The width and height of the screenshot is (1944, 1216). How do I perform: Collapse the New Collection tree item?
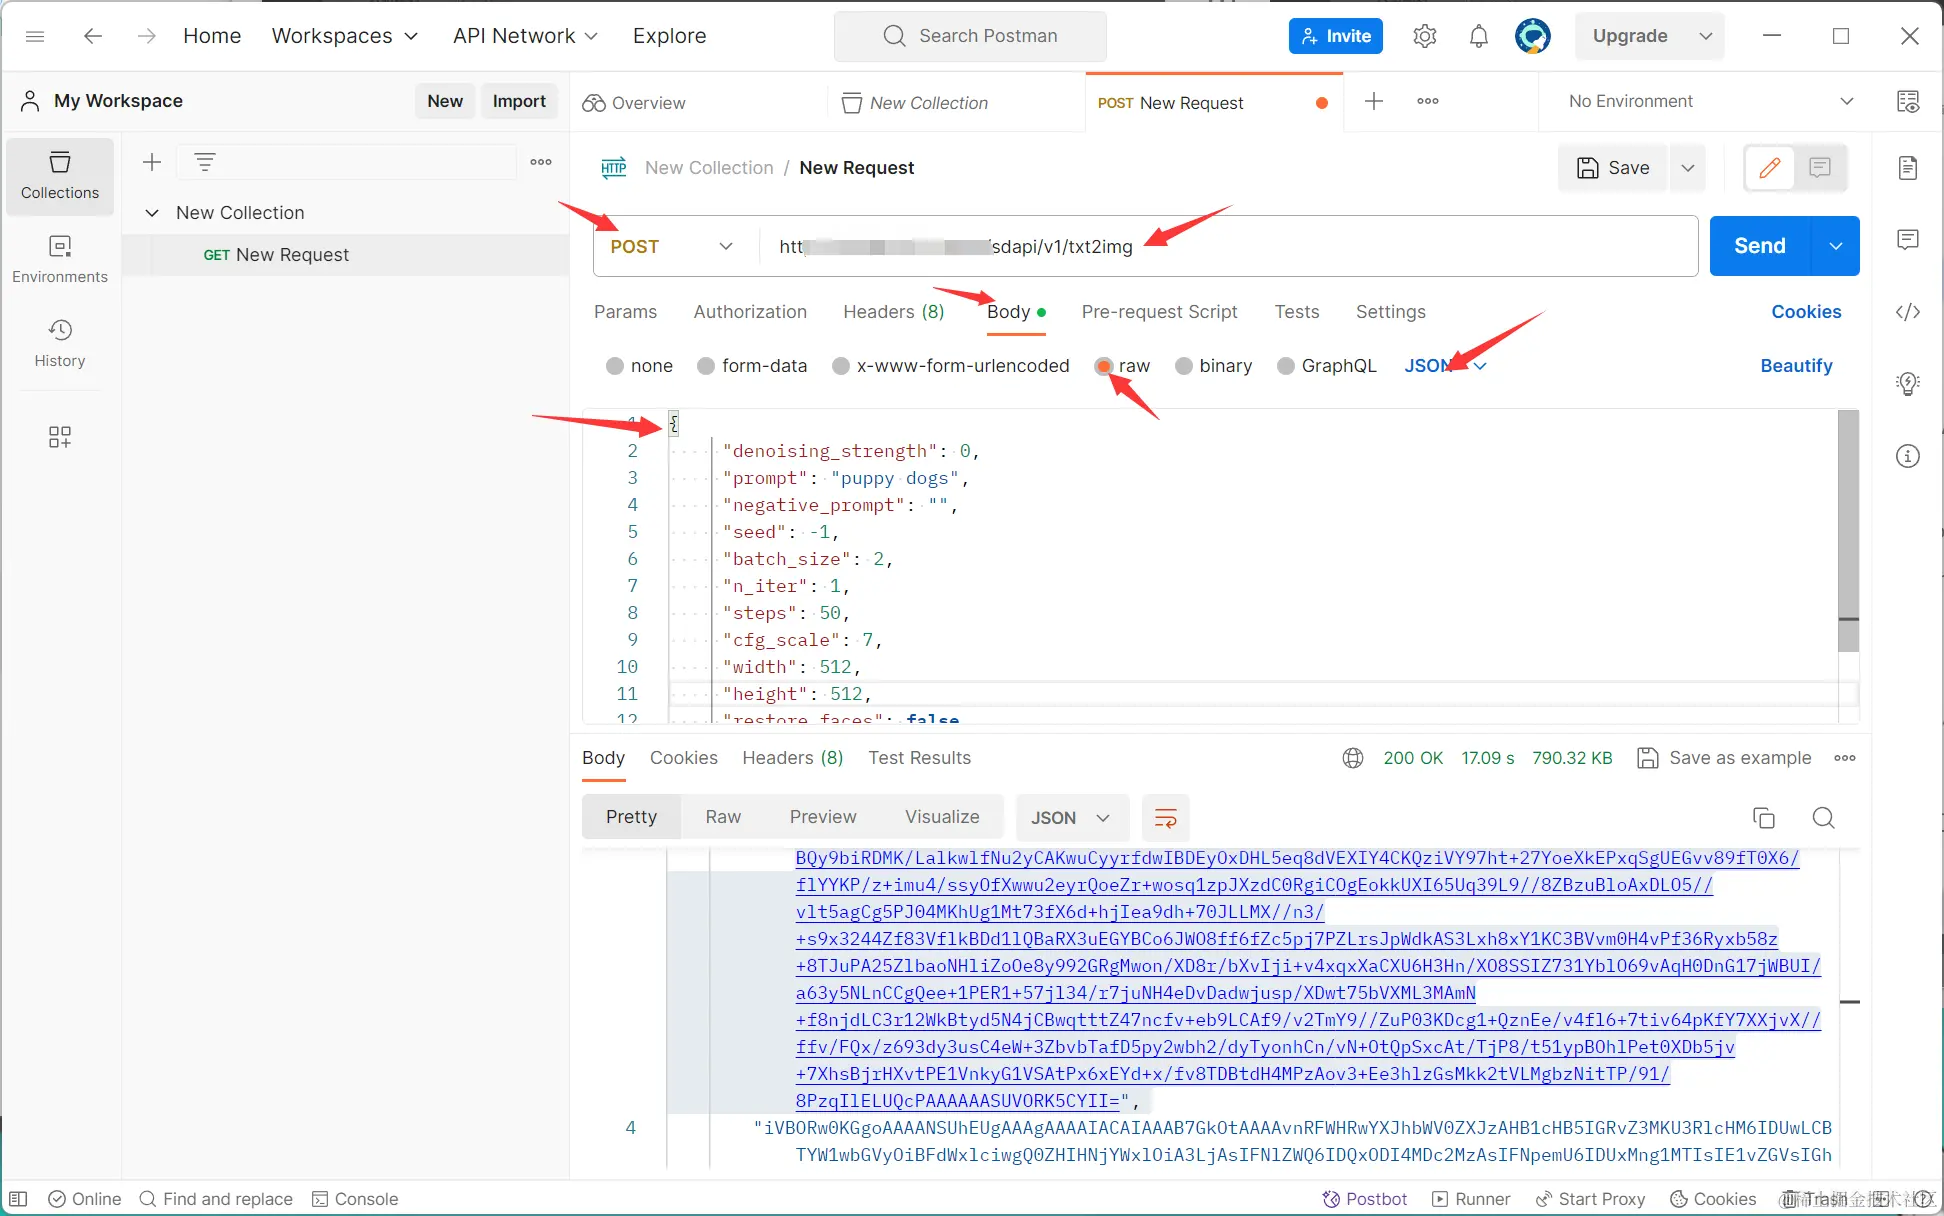coord(152,213)
